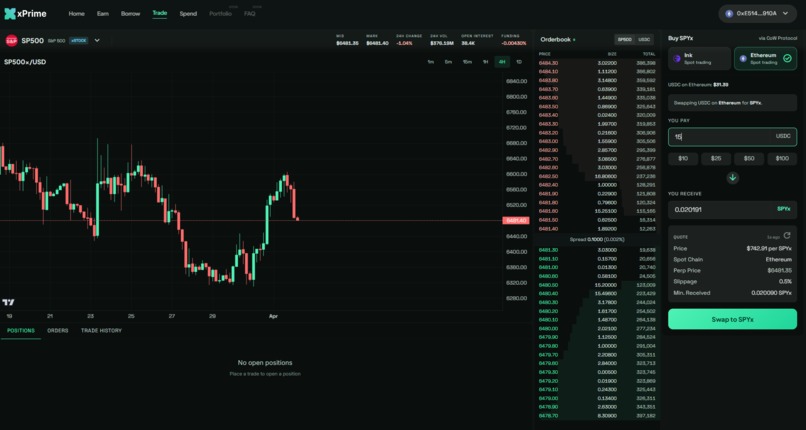Select the Ink Spot trading option
Viewport: 806px width, 430px height.
699,59
